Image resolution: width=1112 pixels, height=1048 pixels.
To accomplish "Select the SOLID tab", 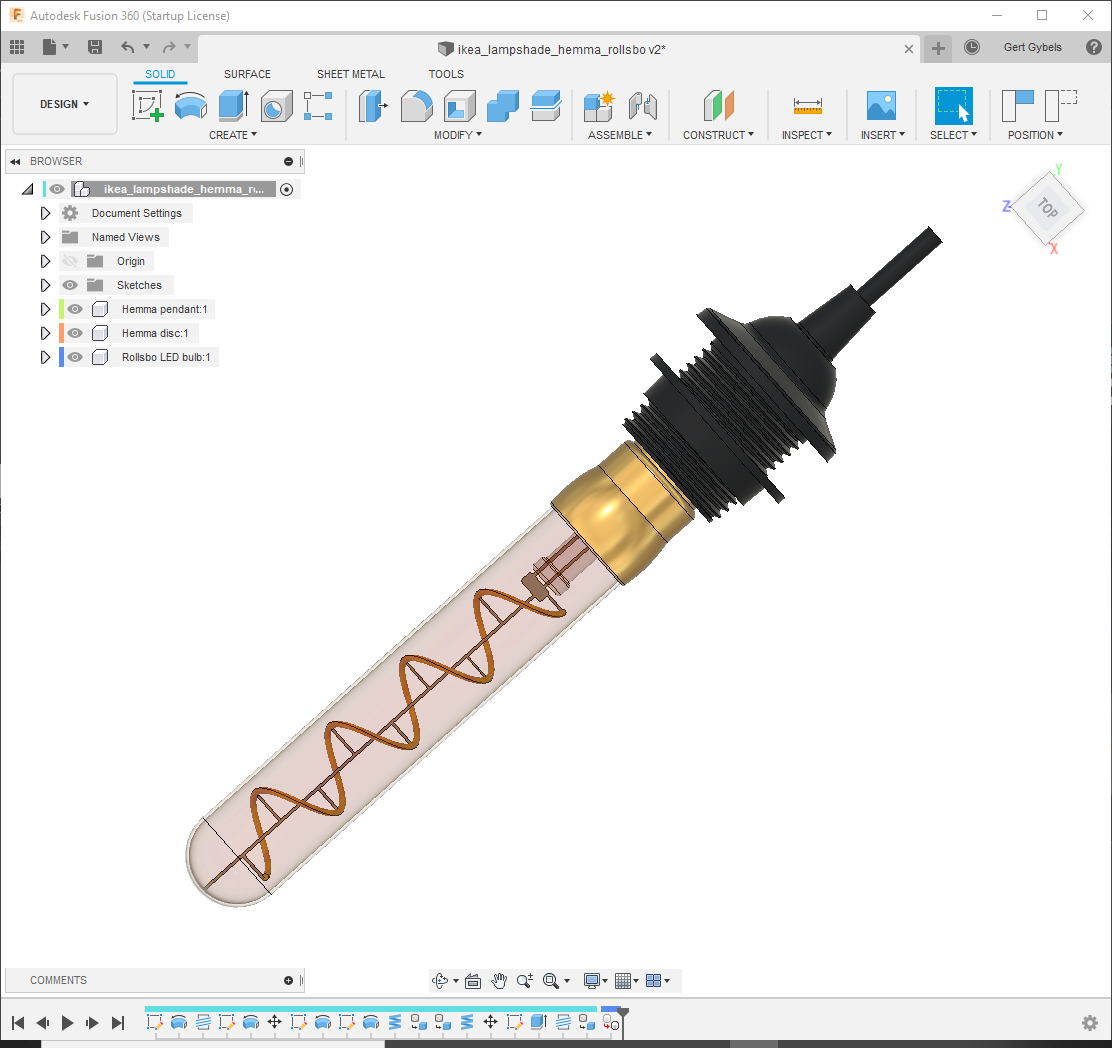I will 160,74.
